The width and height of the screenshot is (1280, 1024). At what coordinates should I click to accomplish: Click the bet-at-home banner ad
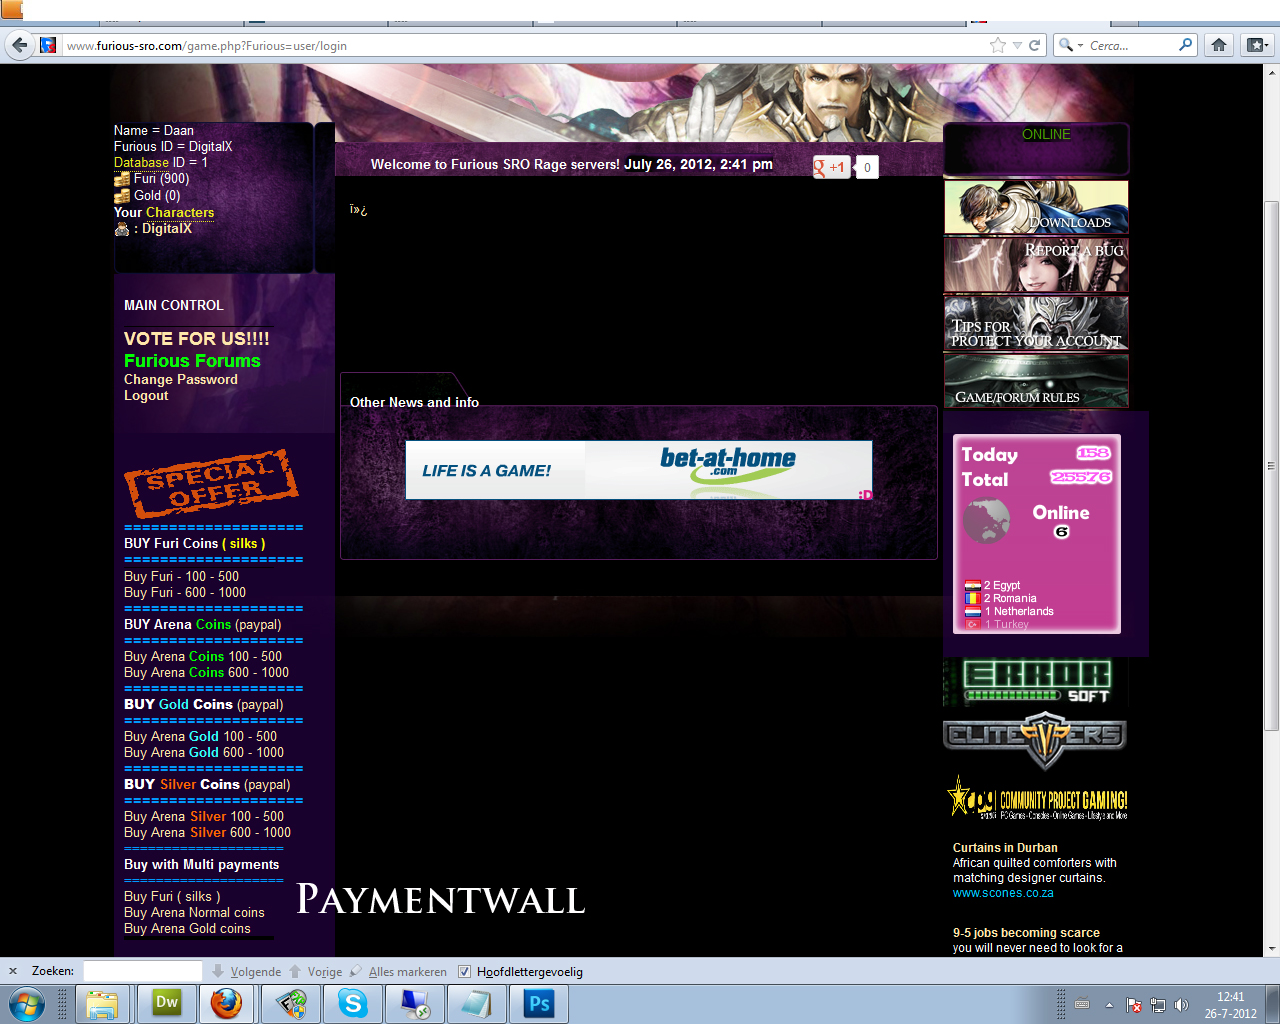click(639, 470)
